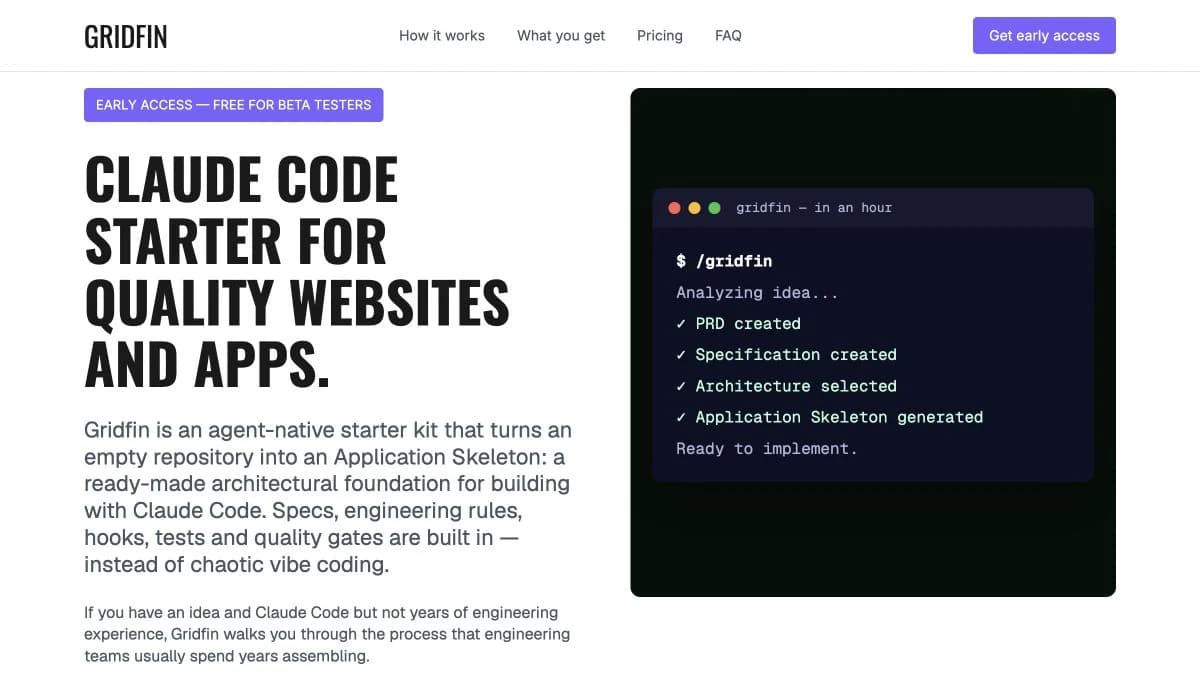
Task: Click the '$ /gridfin' command line
Action: tap(724, 261)
